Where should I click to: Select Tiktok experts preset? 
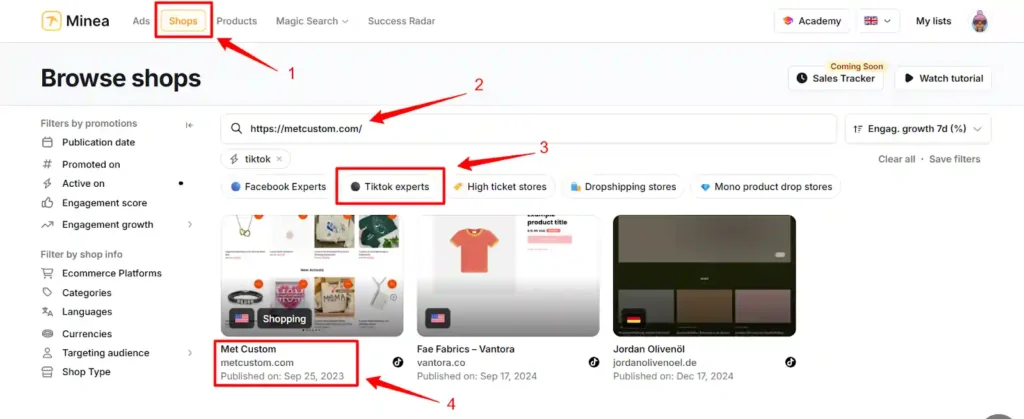(390, 187)
